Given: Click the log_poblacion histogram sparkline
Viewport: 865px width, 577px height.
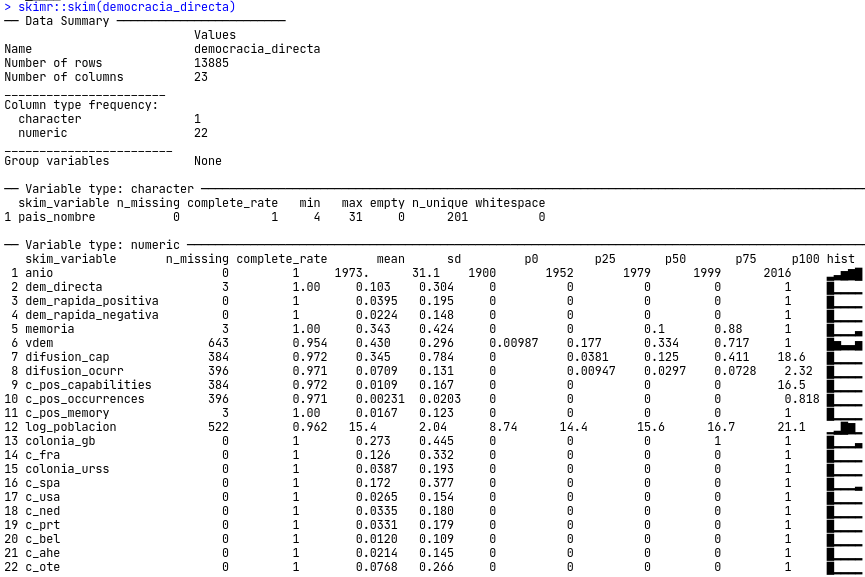Looking at the screenshot, I should click(x=844, y=427).
